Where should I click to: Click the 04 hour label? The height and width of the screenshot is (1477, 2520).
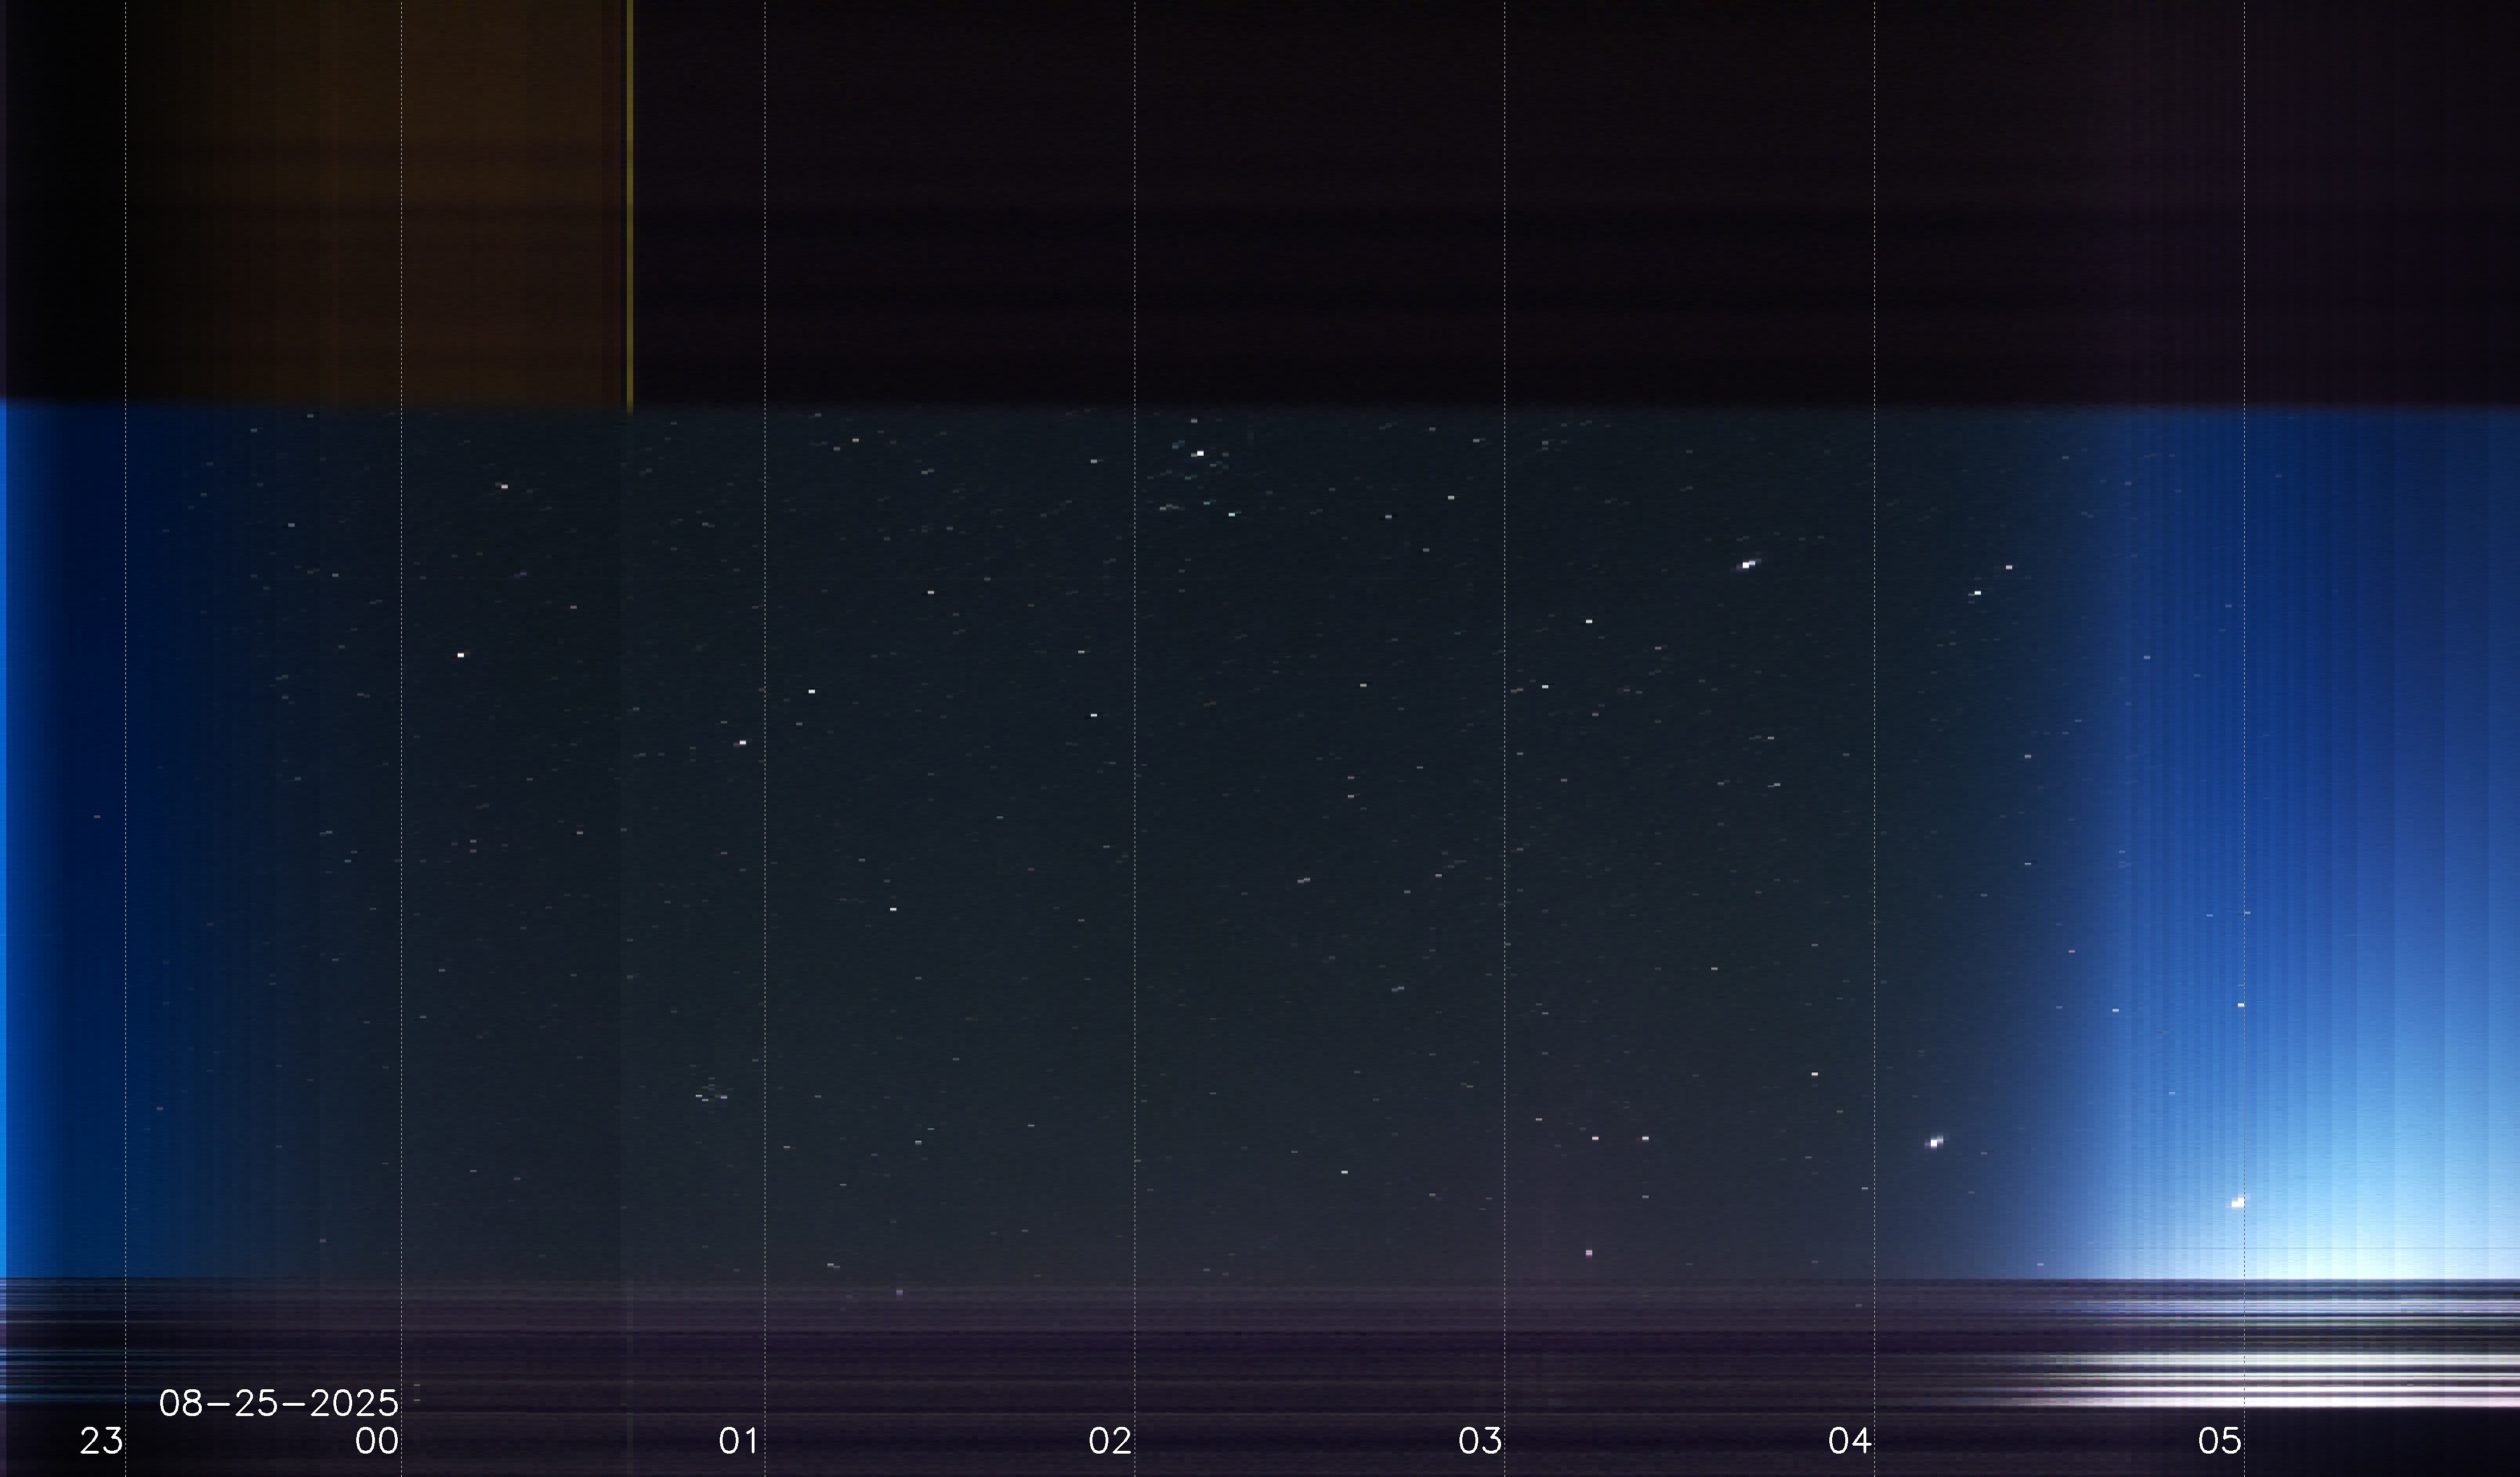(1849, 1441)
